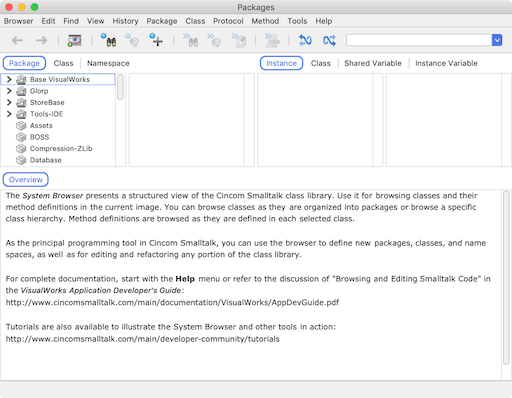The width and height of the screenshot is (512, 398).
Task: Expand the Glorp bundle
Action: [x=9, y=91]
